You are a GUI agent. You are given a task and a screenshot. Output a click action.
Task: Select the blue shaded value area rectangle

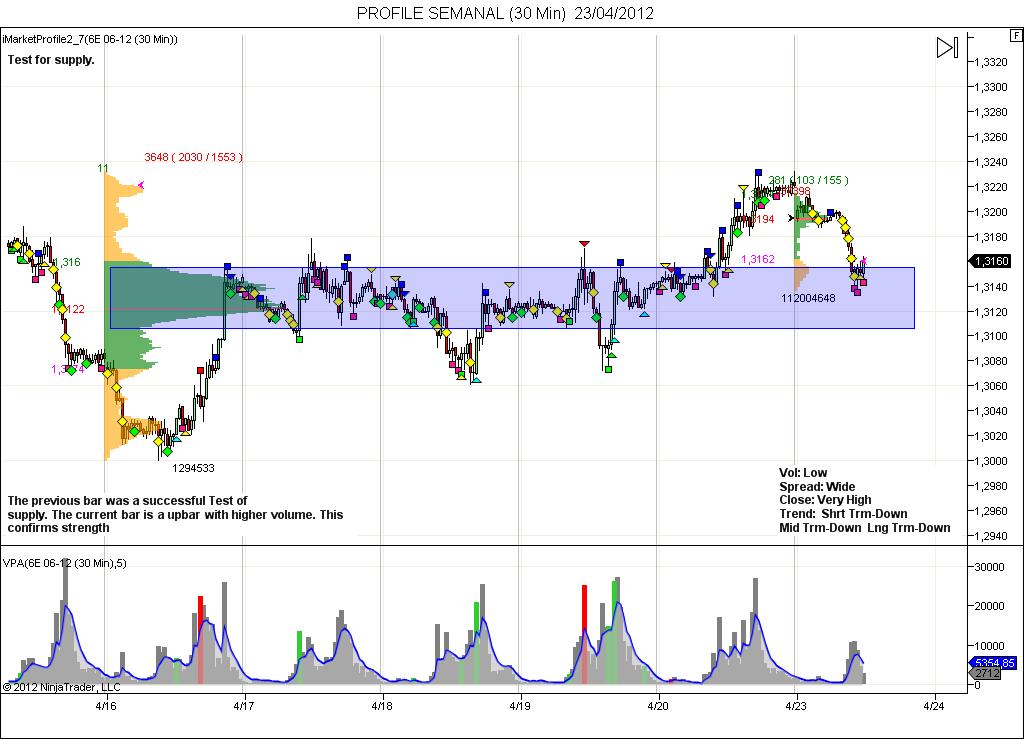tap(512, 298)
